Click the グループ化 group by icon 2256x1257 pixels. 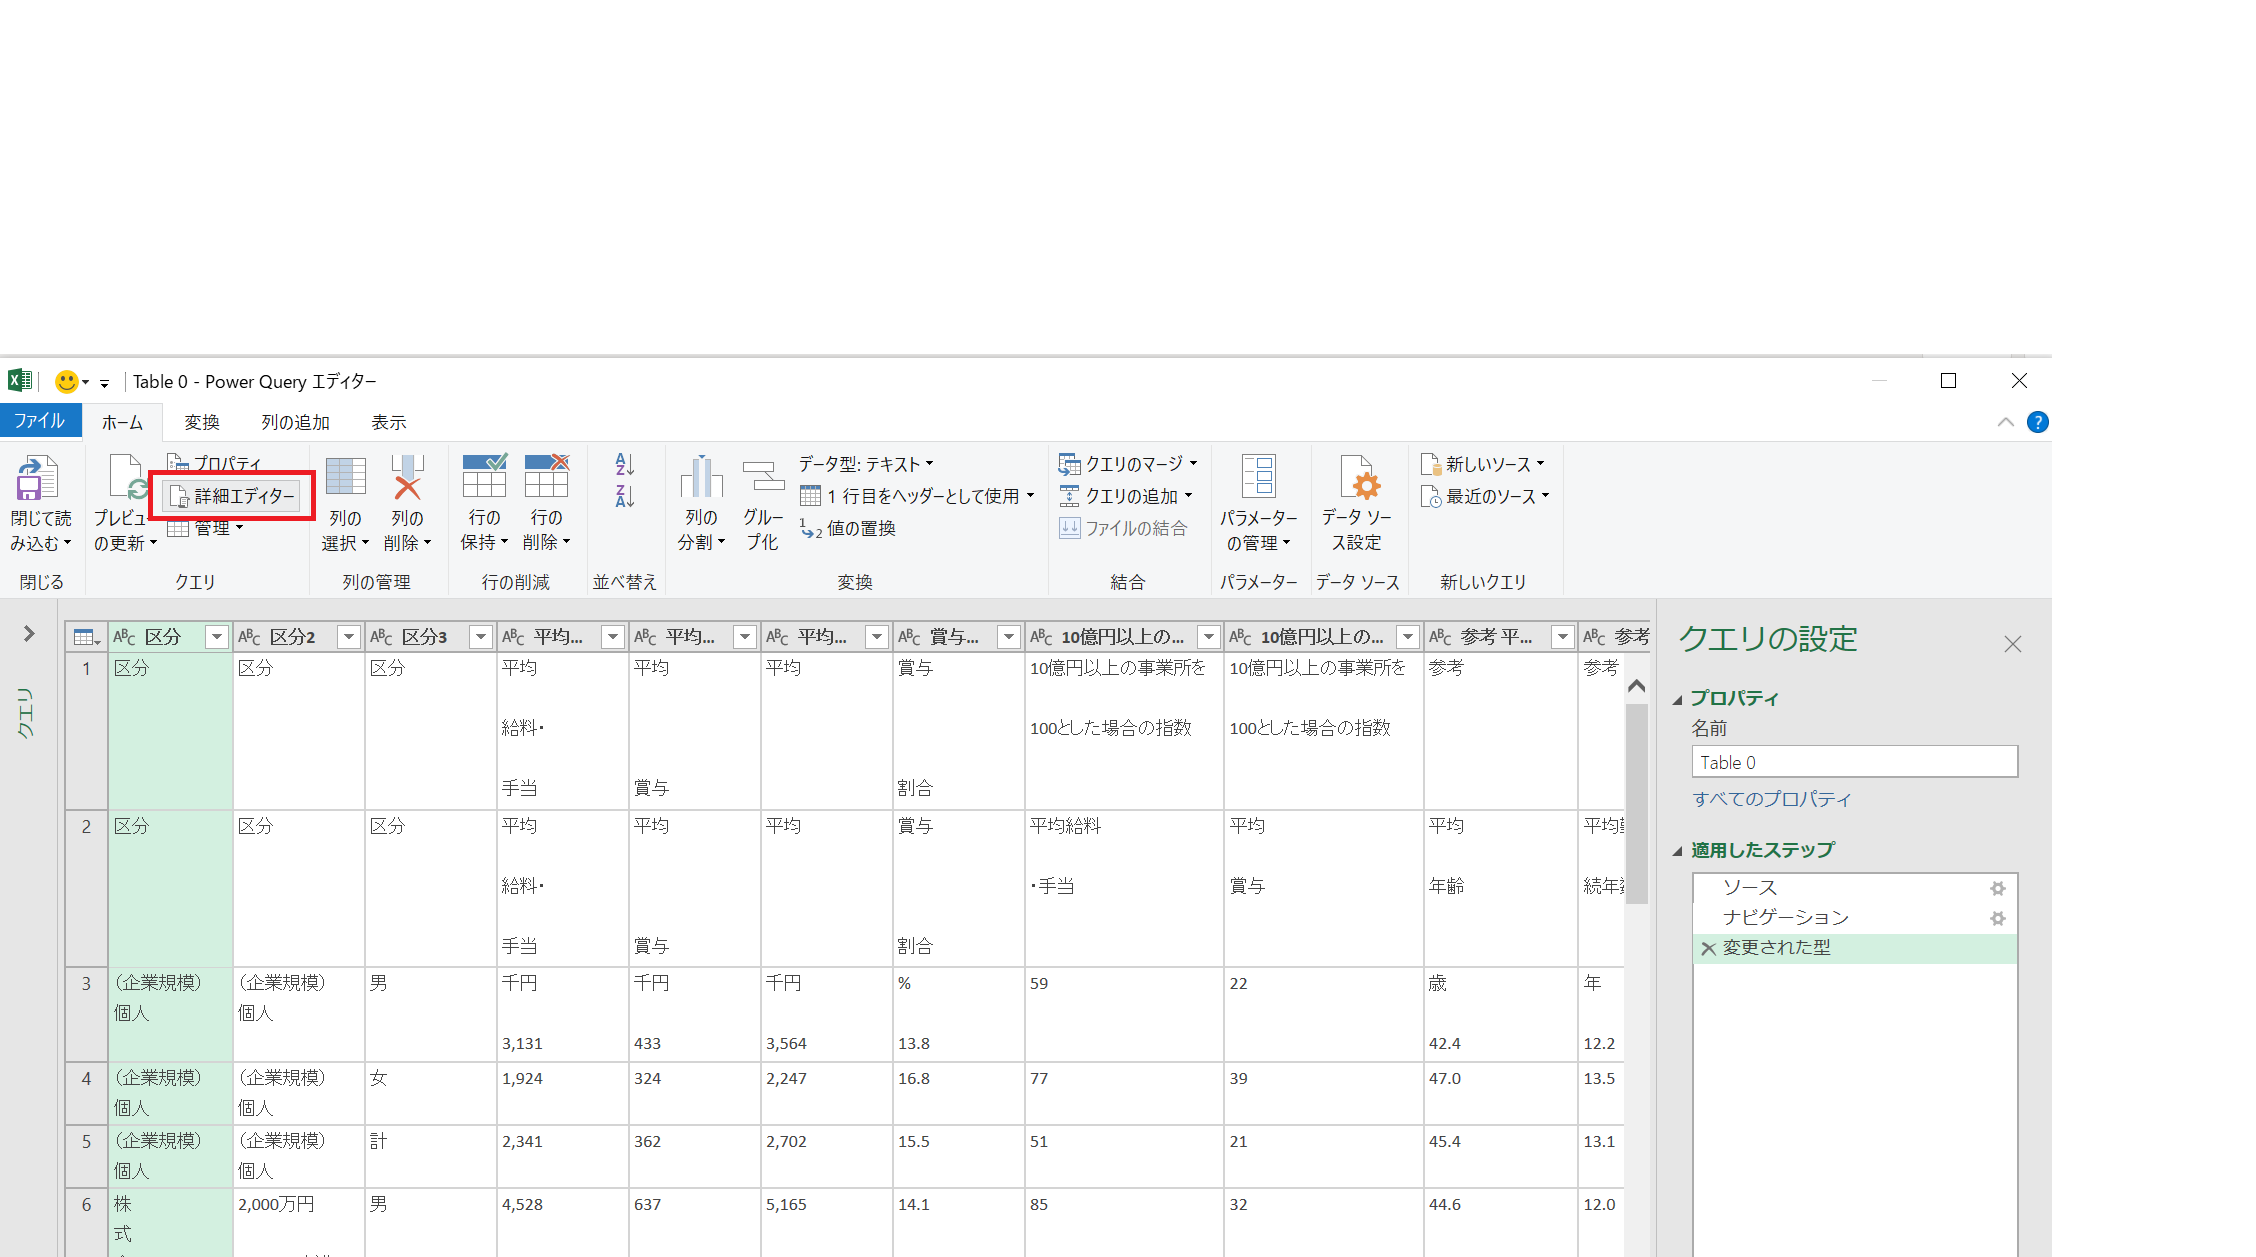pyautogui.click(x=763, y=476)
